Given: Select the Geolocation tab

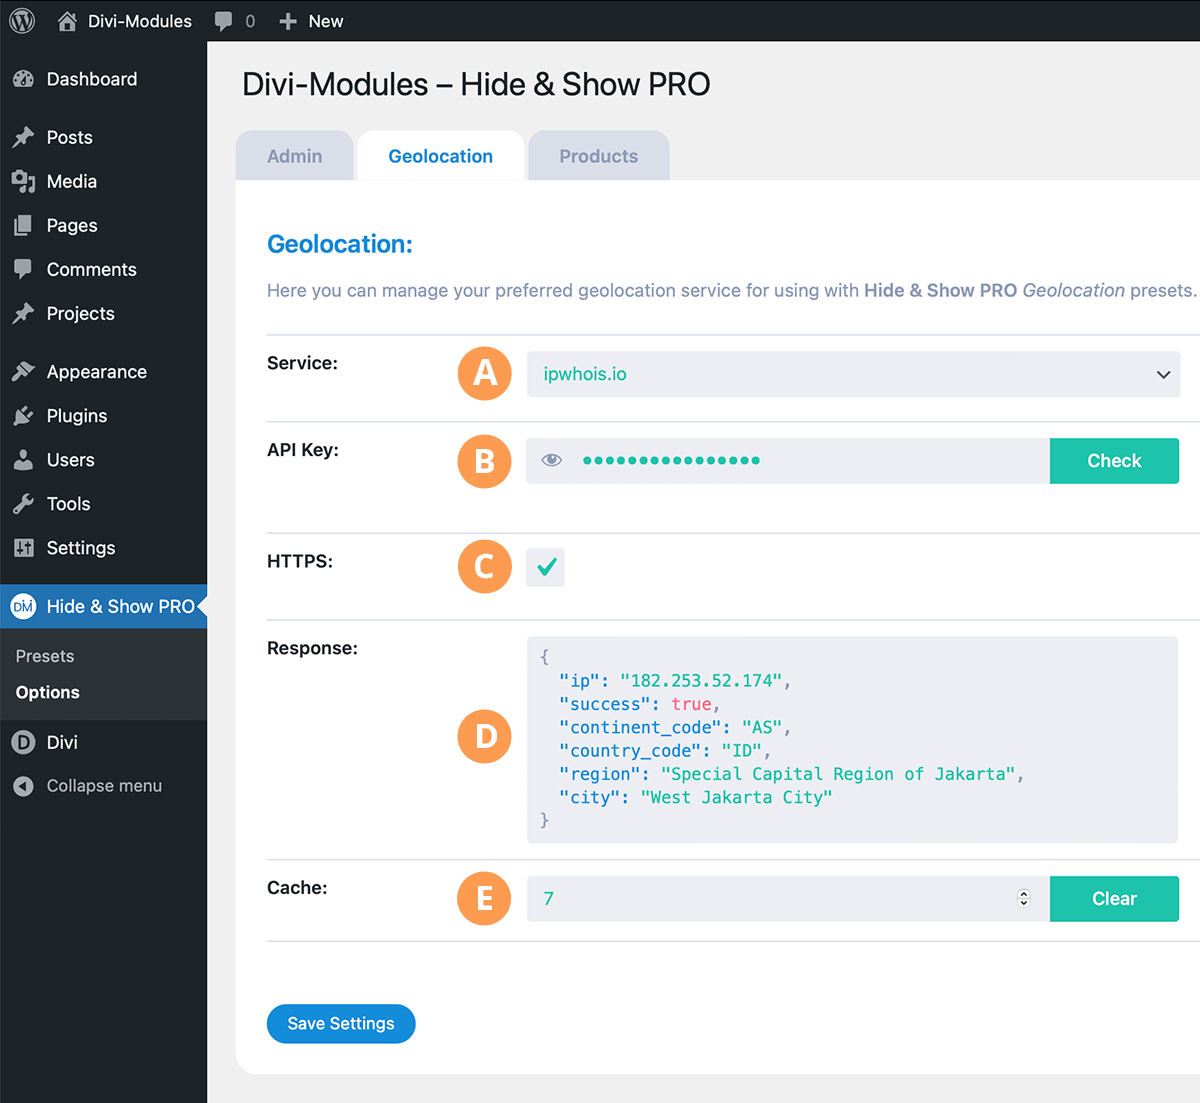Looking at the screenshot, I should [x=440, y=156].
